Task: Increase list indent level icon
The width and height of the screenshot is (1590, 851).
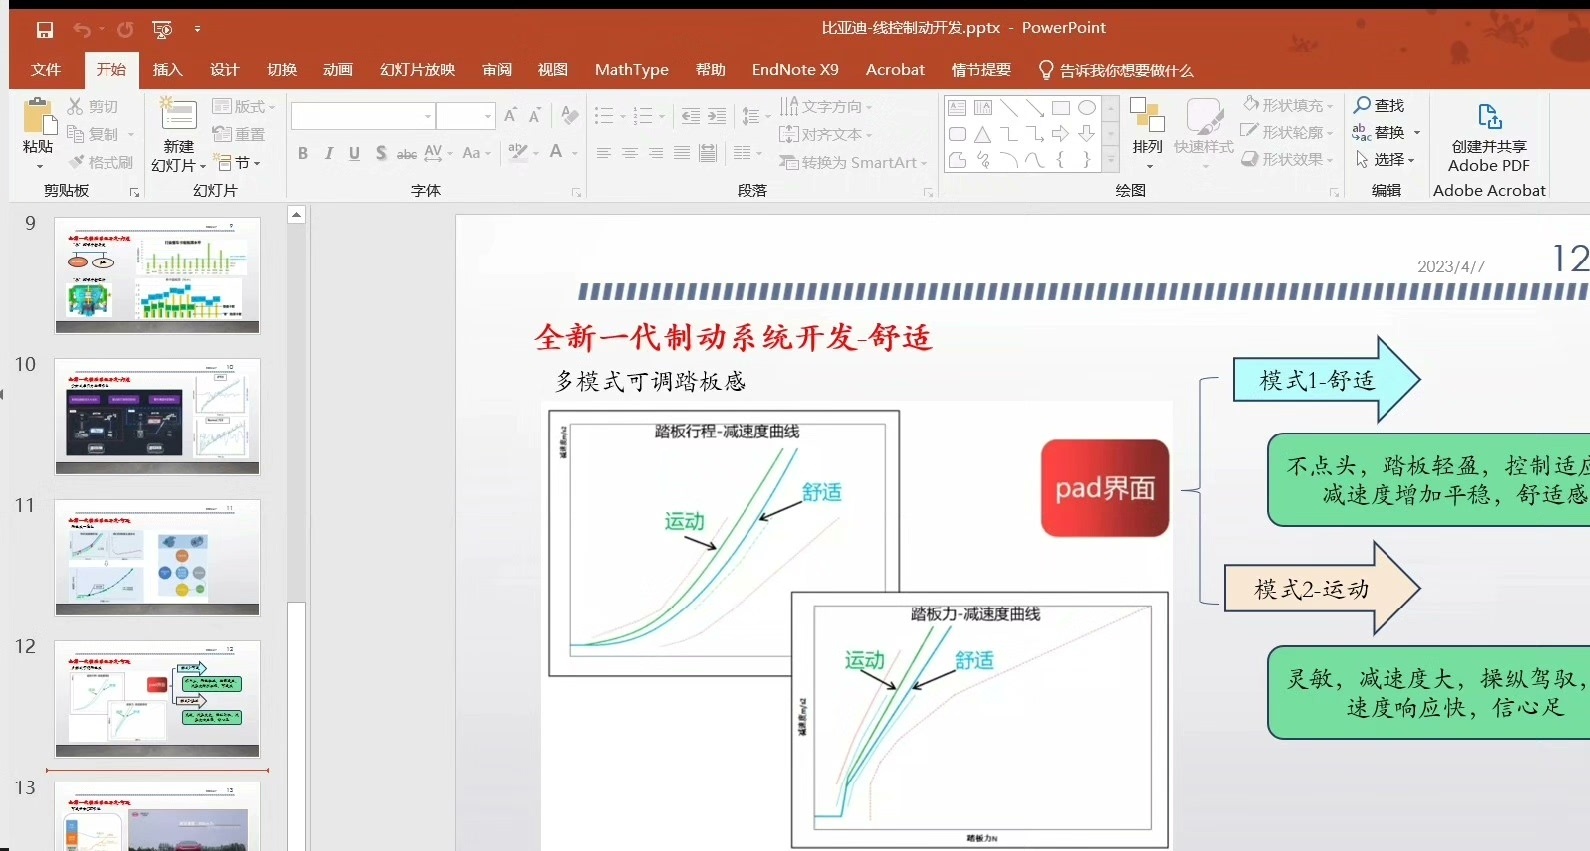Action: [717, 116]
